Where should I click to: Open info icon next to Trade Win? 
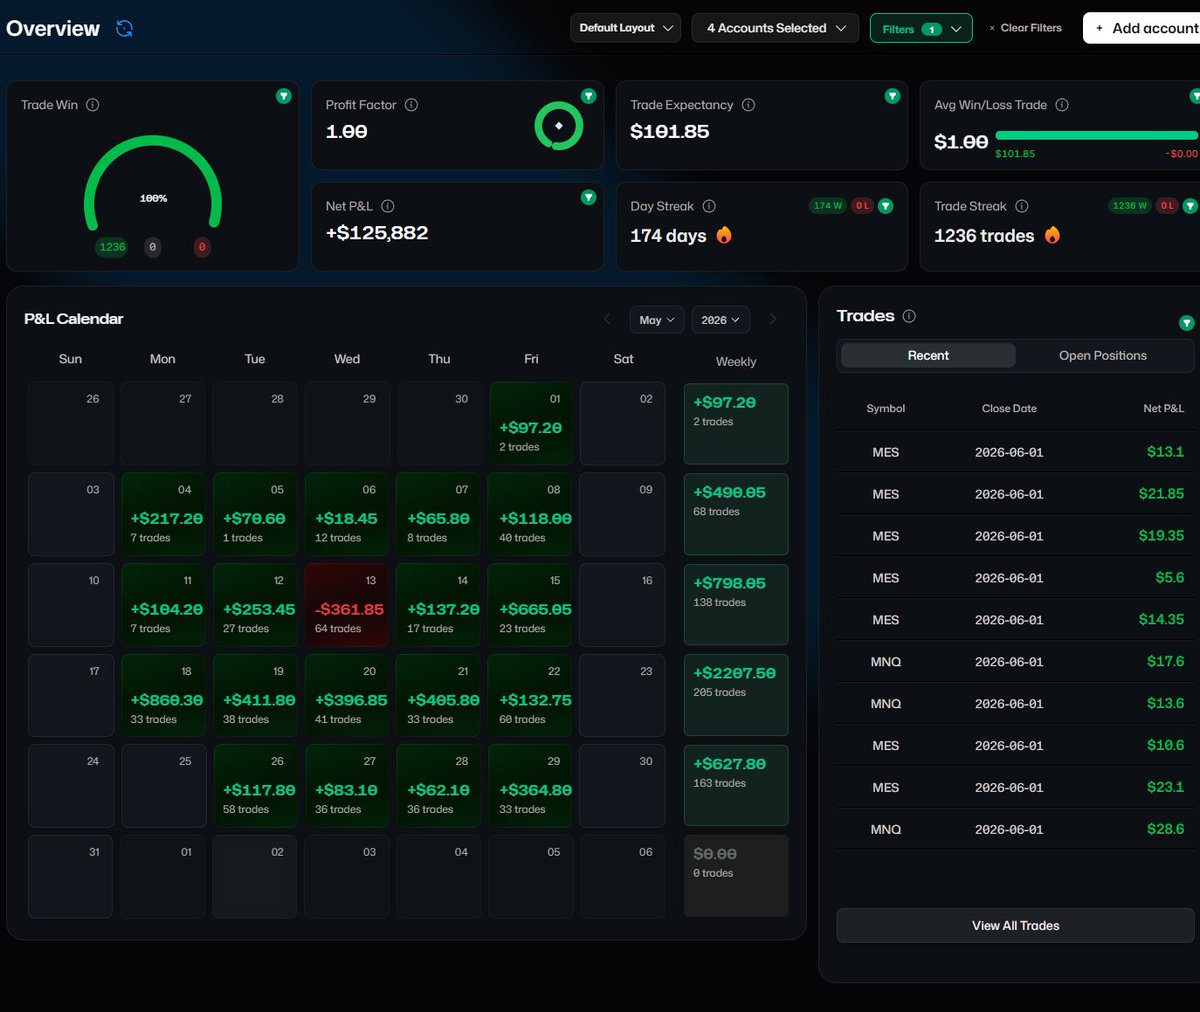click(92, 105)
